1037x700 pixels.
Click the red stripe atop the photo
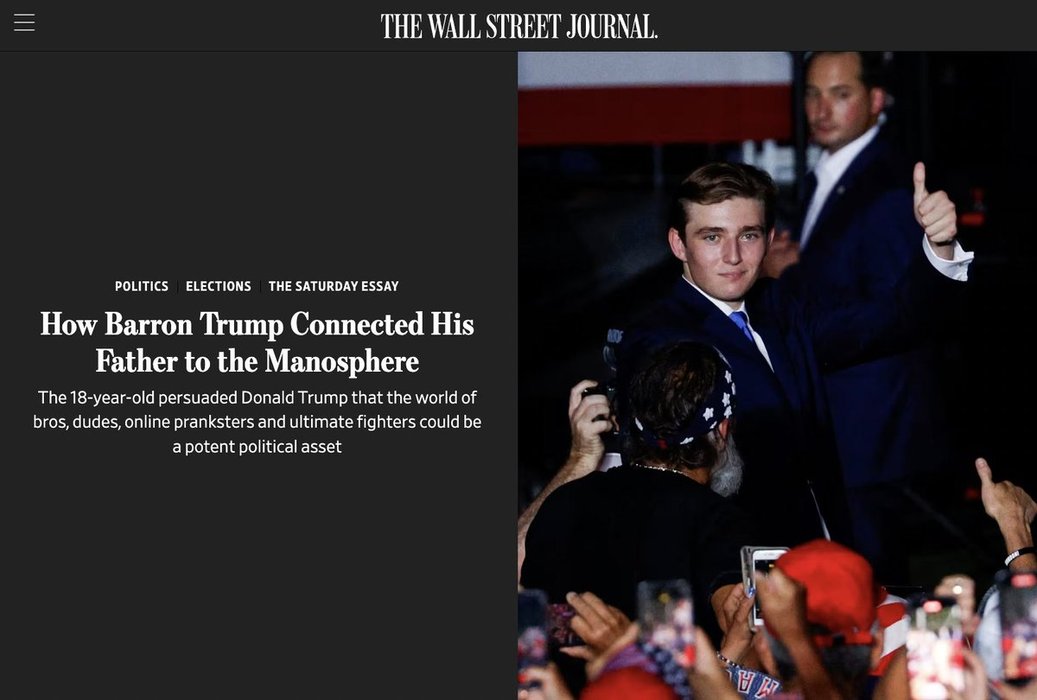point(655,113)
